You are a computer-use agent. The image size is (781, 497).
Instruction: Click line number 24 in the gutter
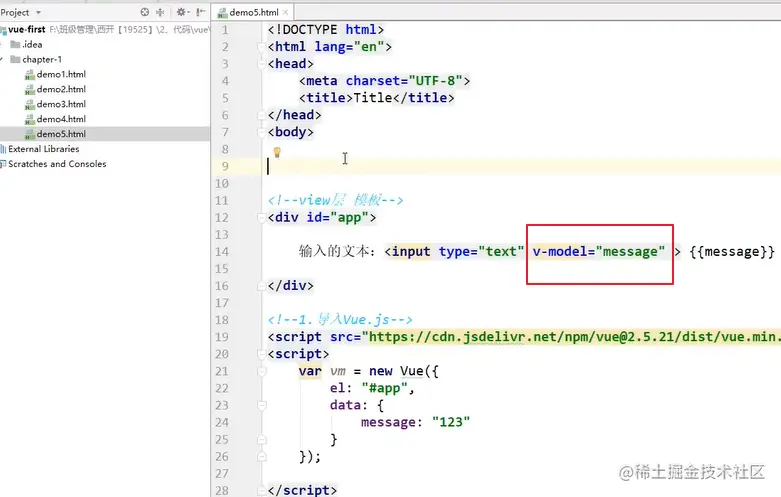point(222,422)
